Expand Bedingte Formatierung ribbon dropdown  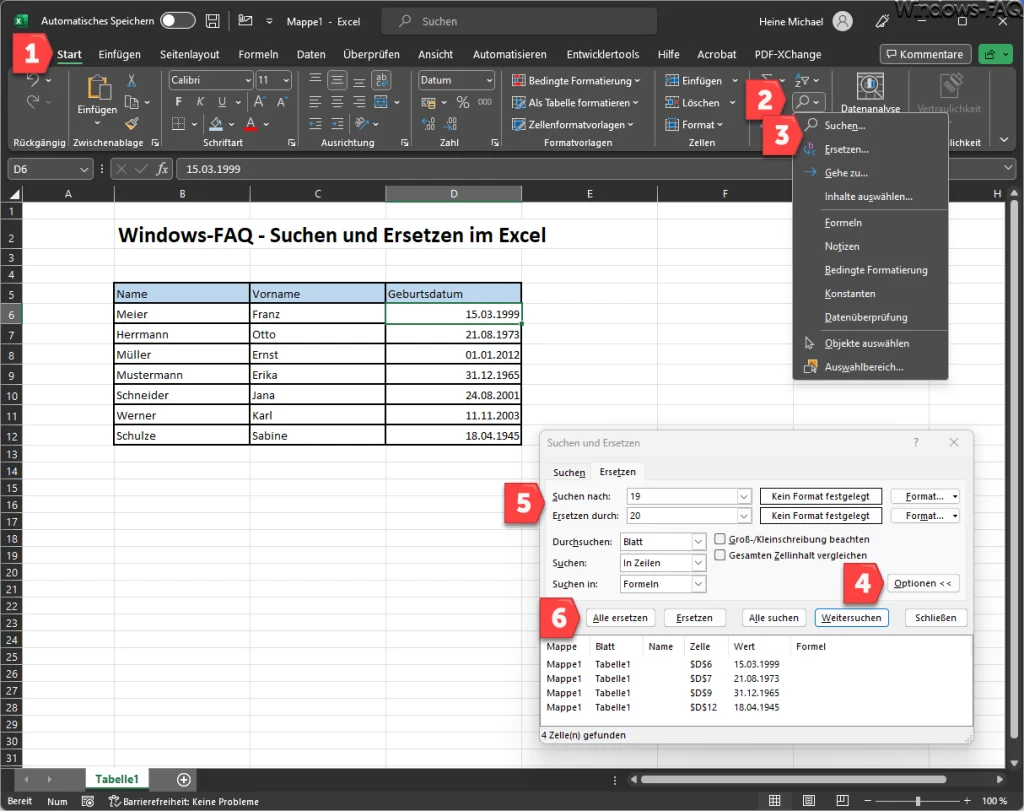pos(576,80)
